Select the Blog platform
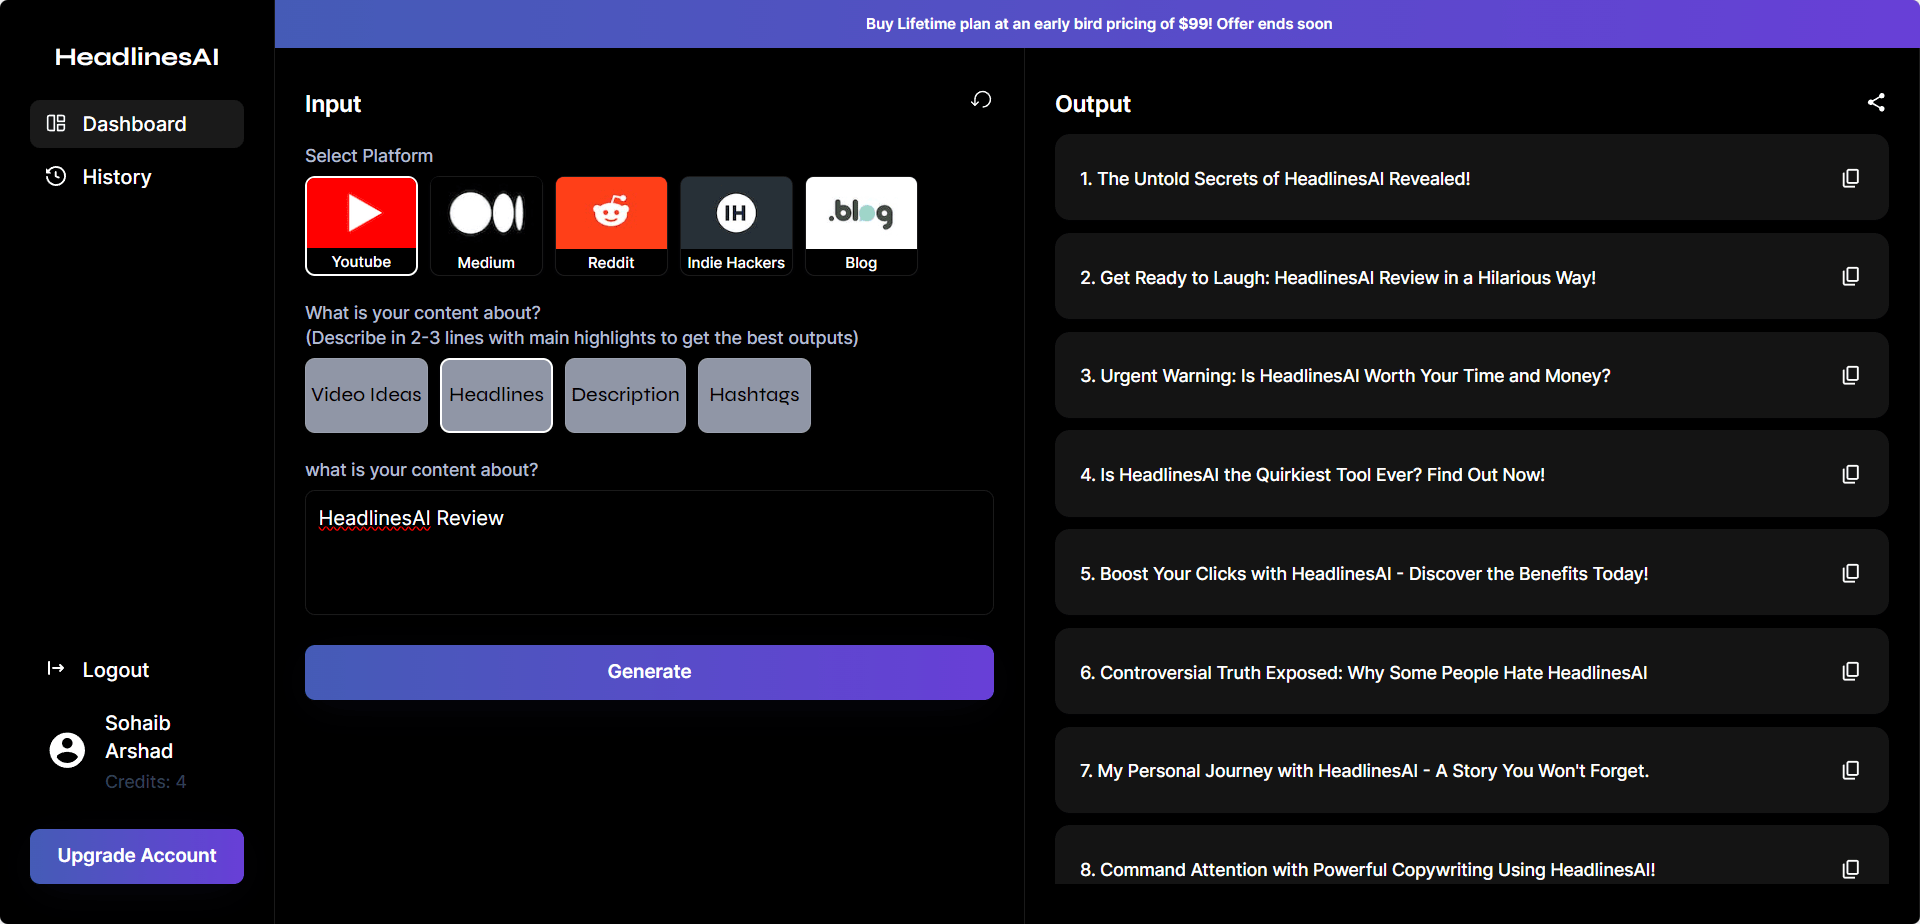1920x924 pixels. (861, 225)
